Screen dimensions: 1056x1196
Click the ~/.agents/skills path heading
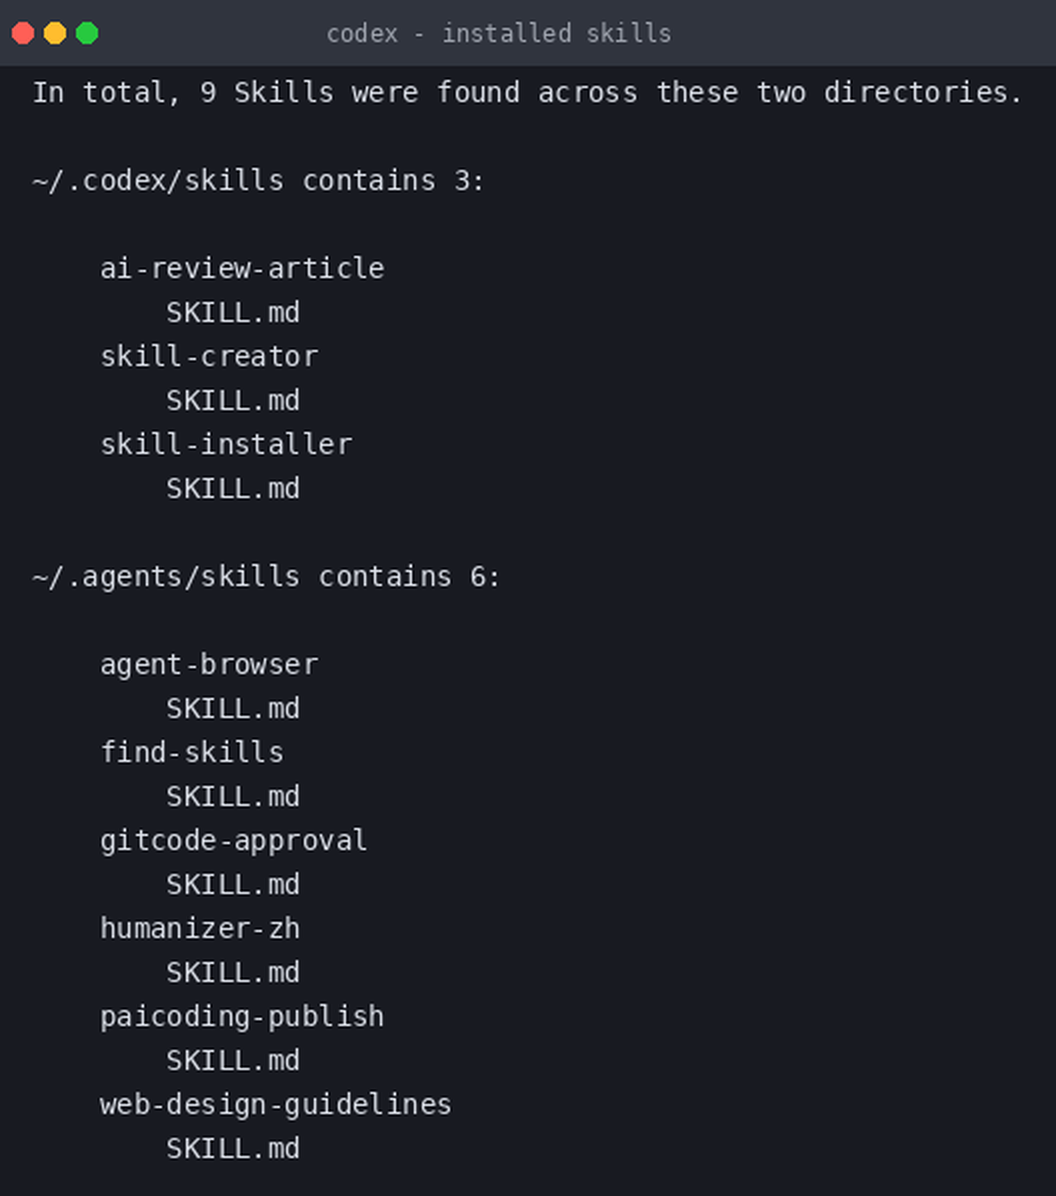point(166,577)
